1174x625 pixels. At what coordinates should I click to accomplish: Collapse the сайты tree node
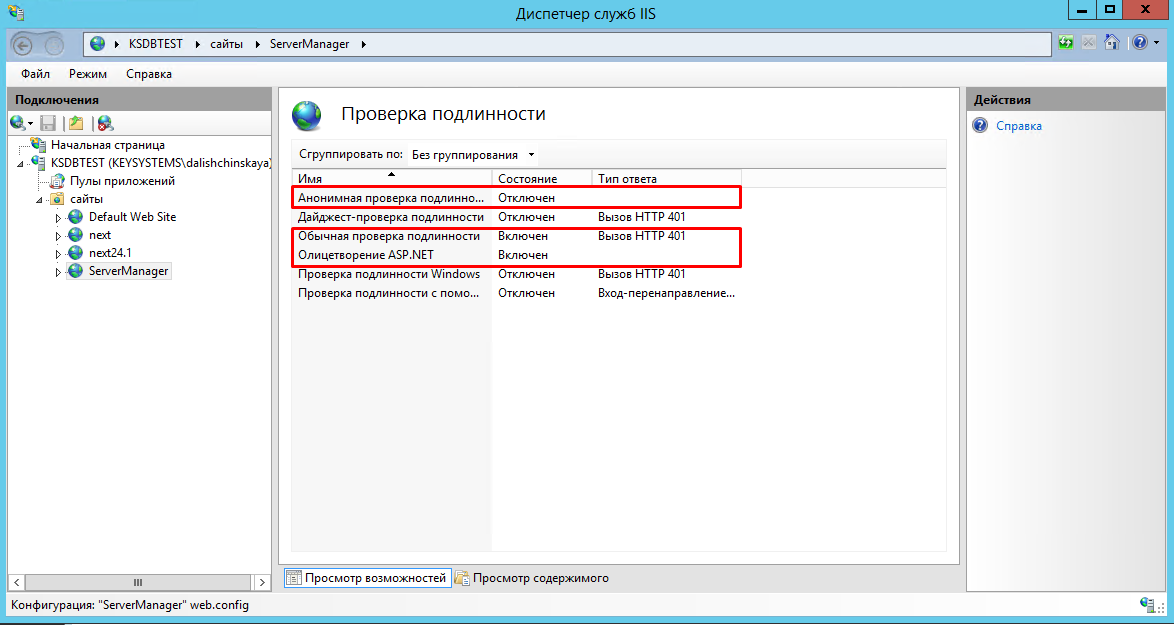39,200
